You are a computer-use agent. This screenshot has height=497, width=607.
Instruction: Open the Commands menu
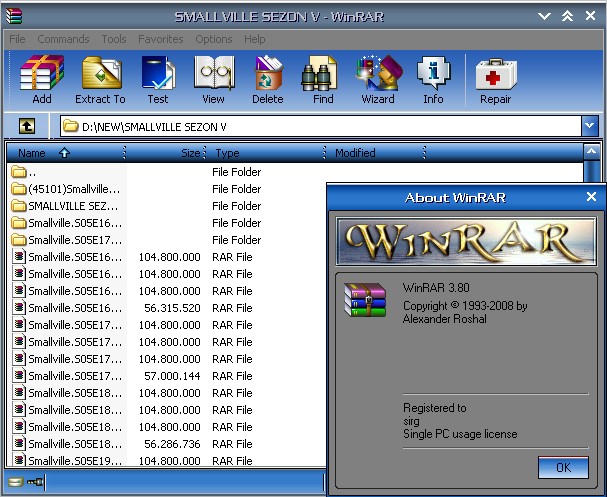pos(63,39)
